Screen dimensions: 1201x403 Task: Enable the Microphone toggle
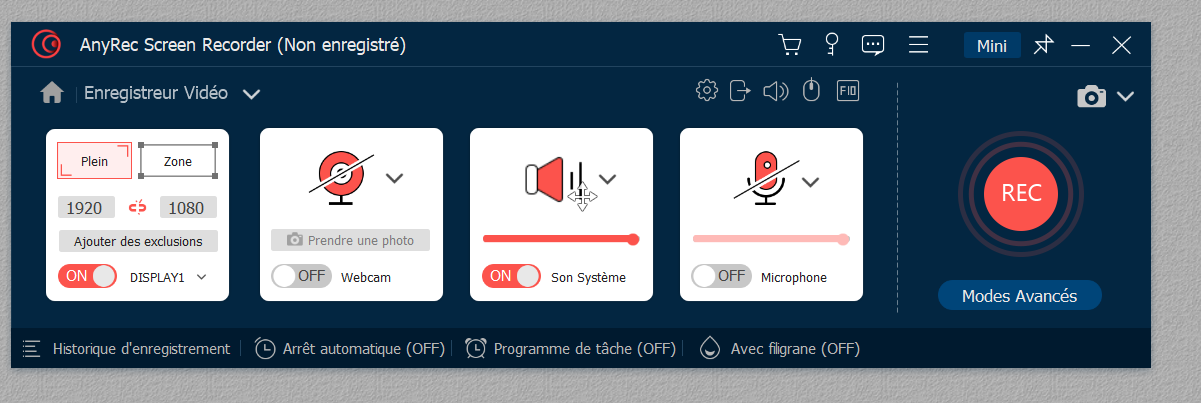point(721,276)
